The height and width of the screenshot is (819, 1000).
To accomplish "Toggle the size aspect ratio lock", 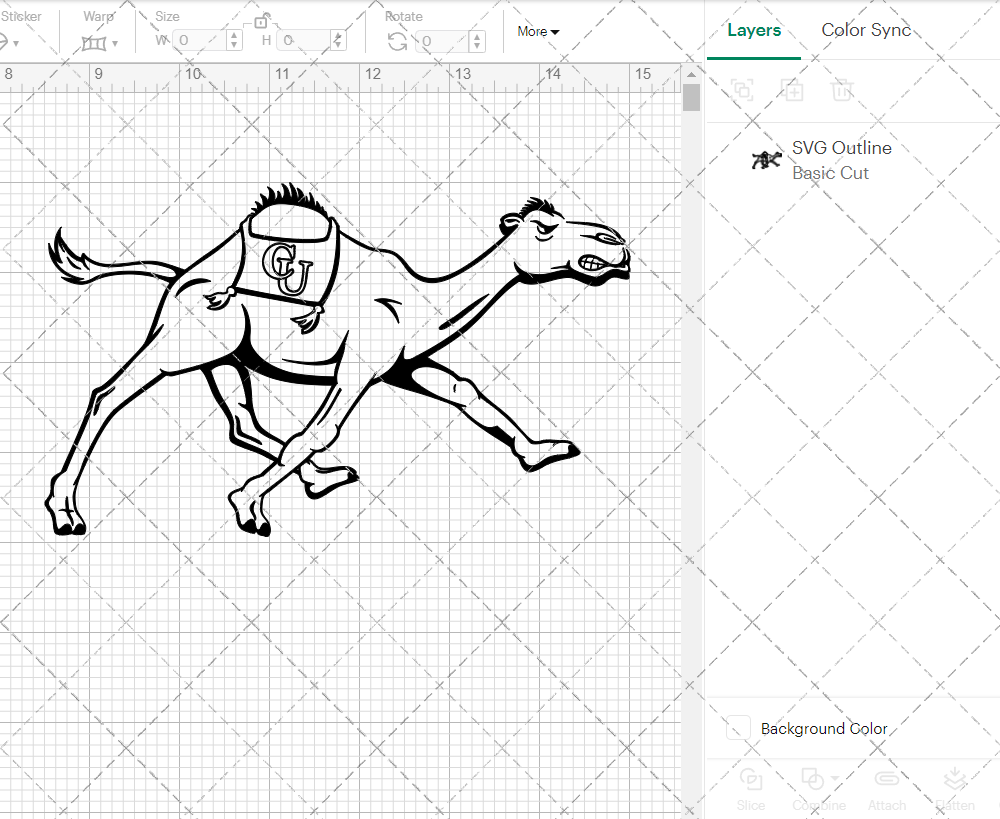I will 262,21.
